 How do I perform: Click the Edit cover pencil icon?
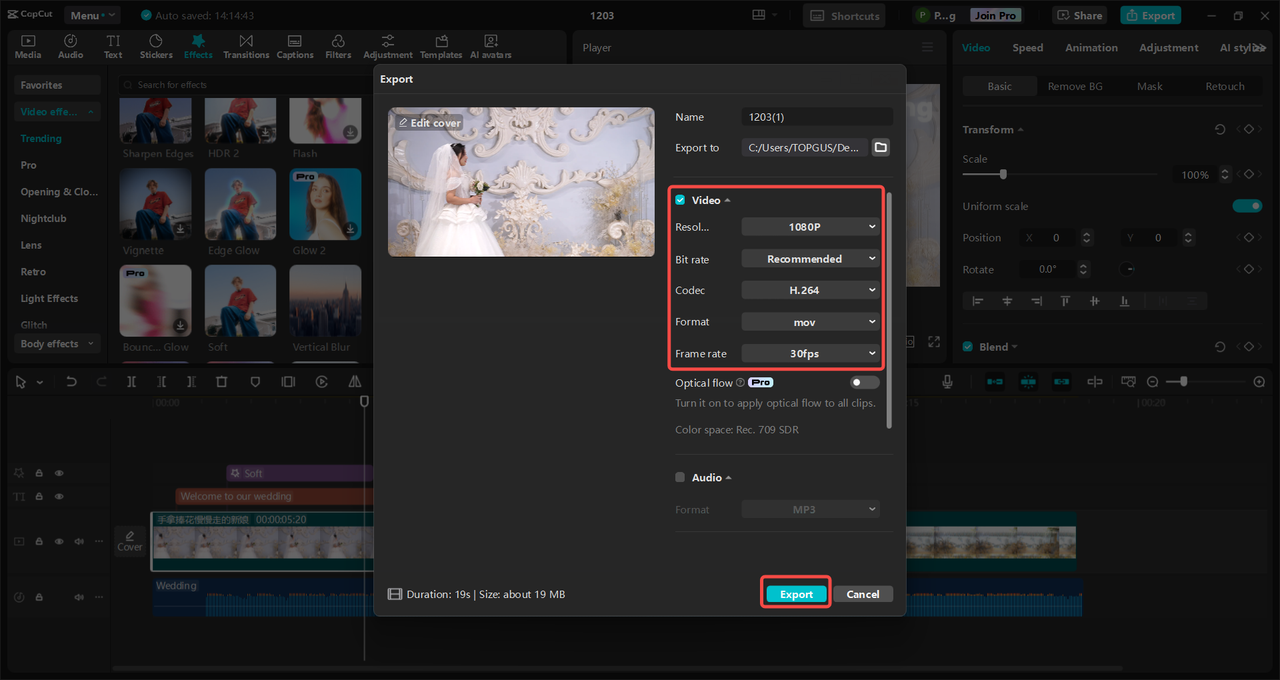(403, 123)
